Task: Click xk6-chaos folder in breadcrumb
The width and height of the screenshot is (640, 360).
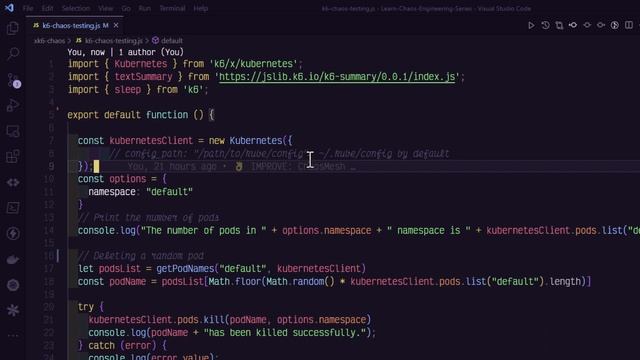Action: 49,41
